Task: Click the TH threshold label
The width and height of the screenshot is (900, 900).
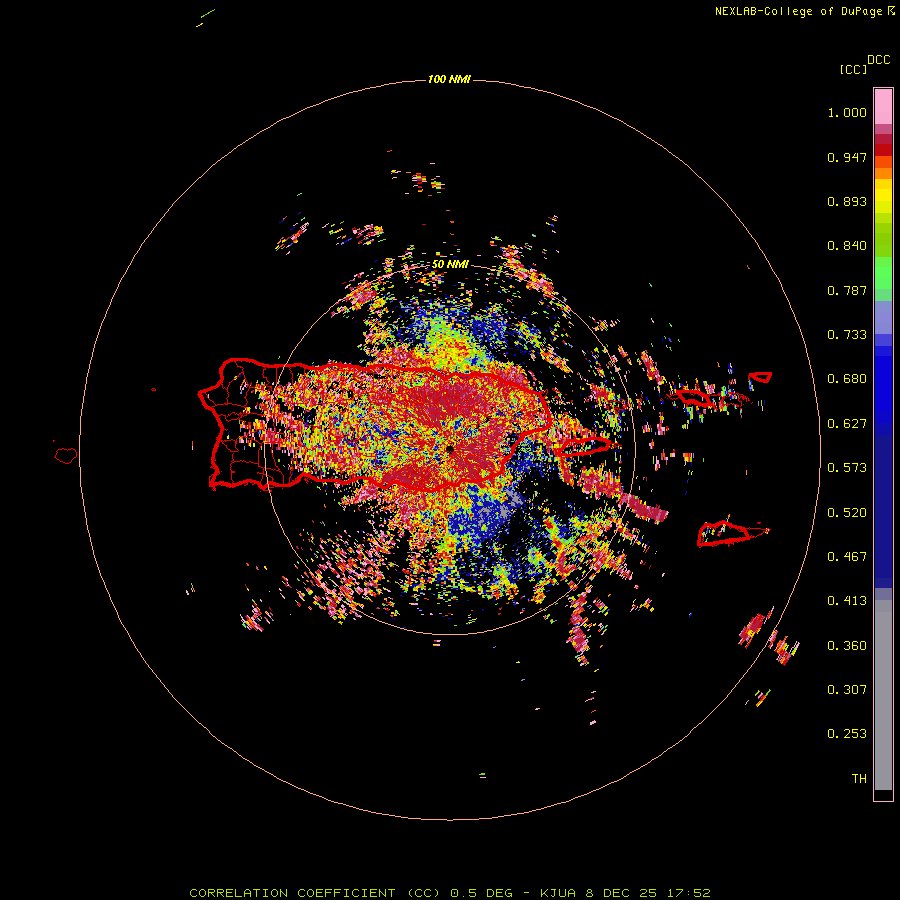Action: tap(859, 779)
